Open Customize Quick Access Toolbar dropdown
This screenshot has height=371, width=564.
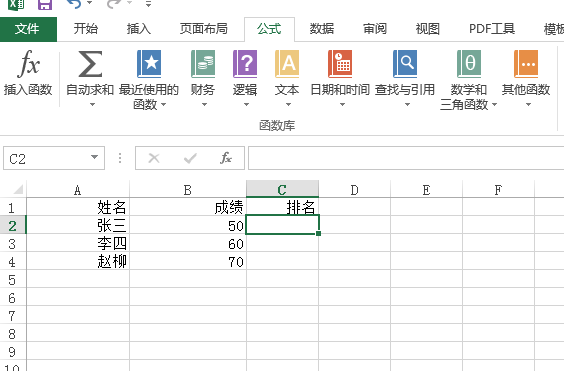click(148, 4)
